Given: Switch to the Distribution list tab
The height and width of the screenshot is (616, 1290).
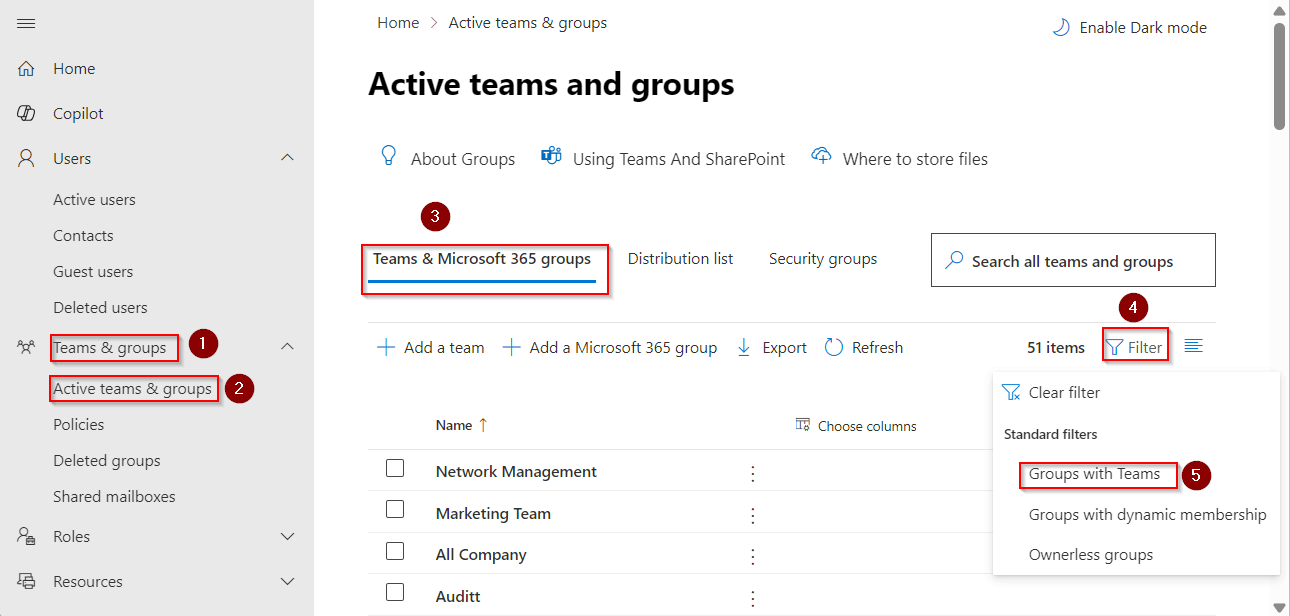Looking at the screenshot, I should pyautogui.click(x=680, y=258).
